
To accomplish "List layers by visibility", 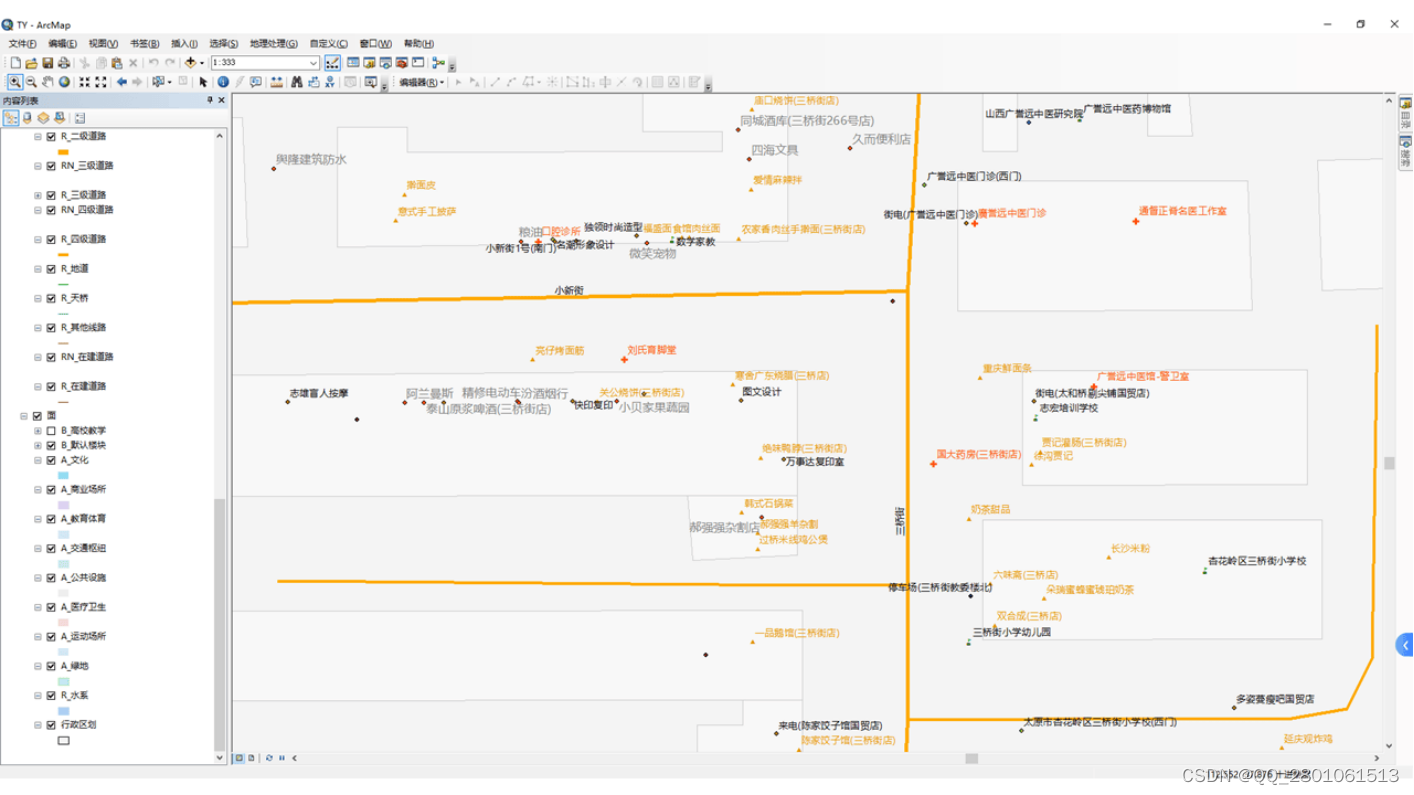I will coord(43,118).
